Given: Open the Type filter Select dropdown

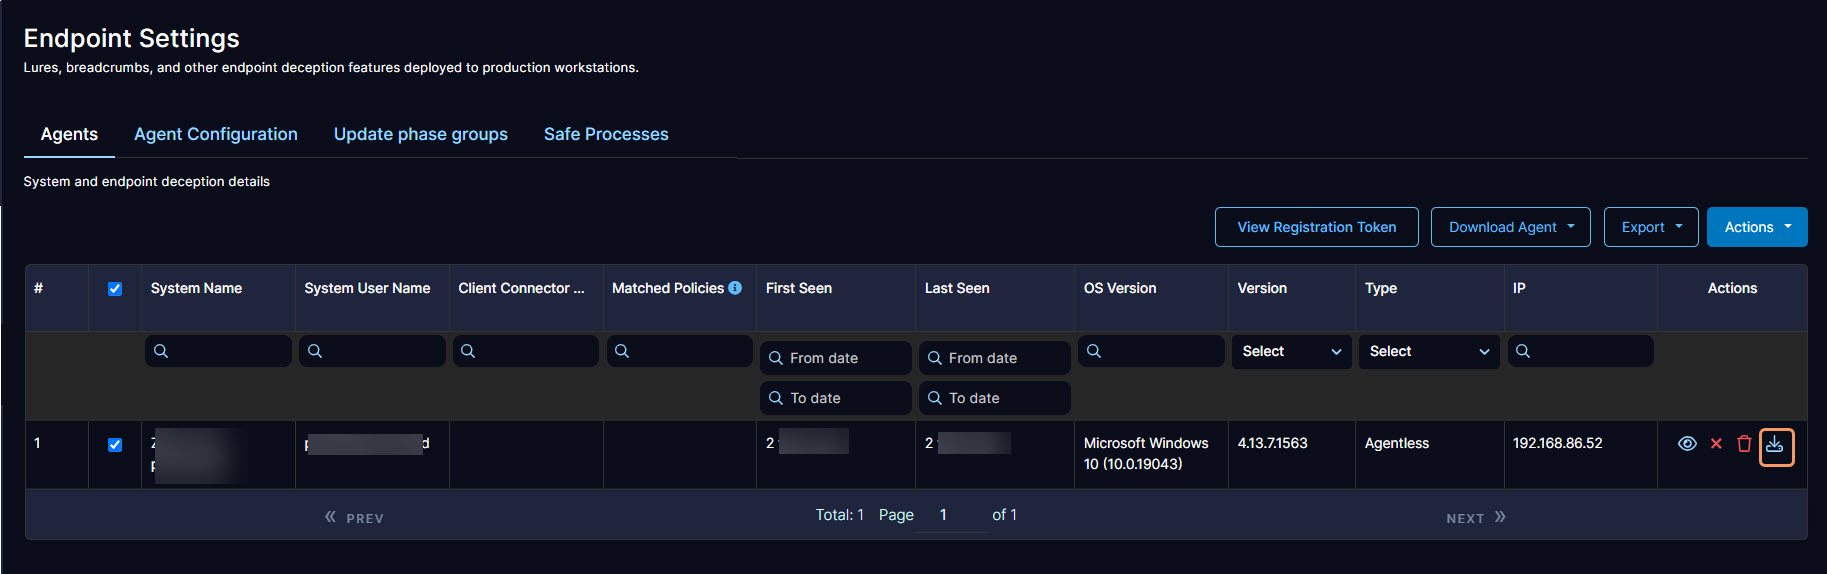Looking at the screenshot, I should click(x=1428, y=351).
